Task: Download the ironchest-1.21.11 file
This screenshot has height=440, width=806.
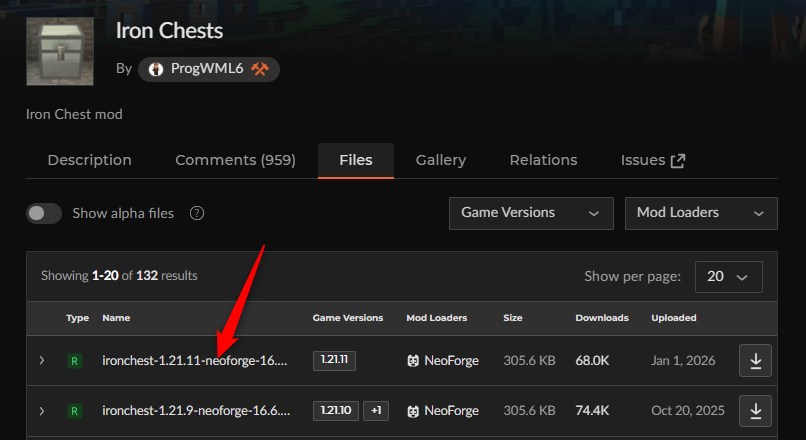Action: pyautogui.click(x=755, y=360)
